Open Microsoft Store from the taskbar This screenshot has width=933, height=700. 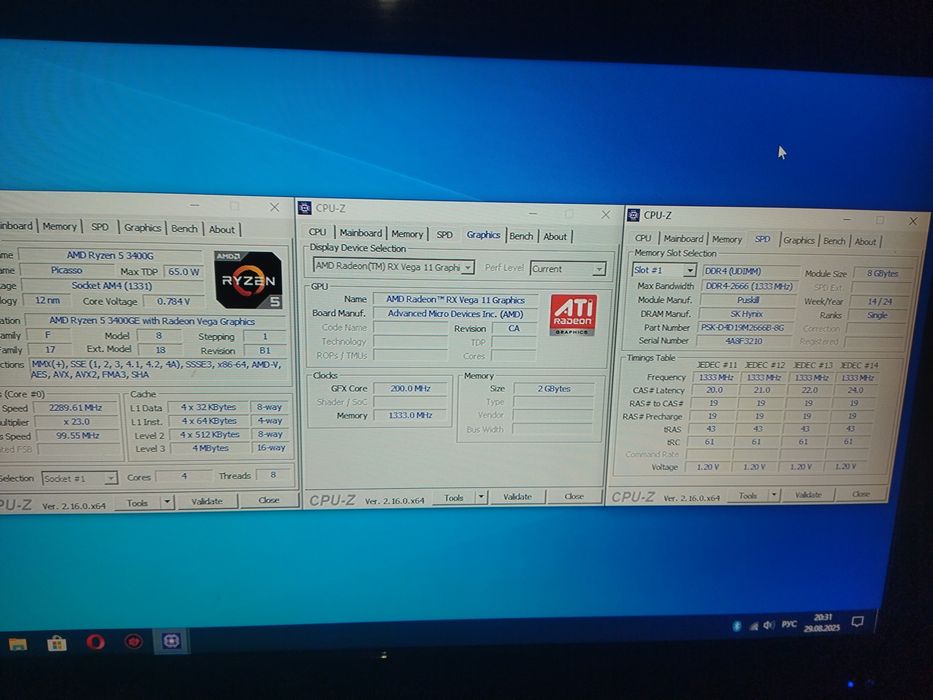(57, 643)
